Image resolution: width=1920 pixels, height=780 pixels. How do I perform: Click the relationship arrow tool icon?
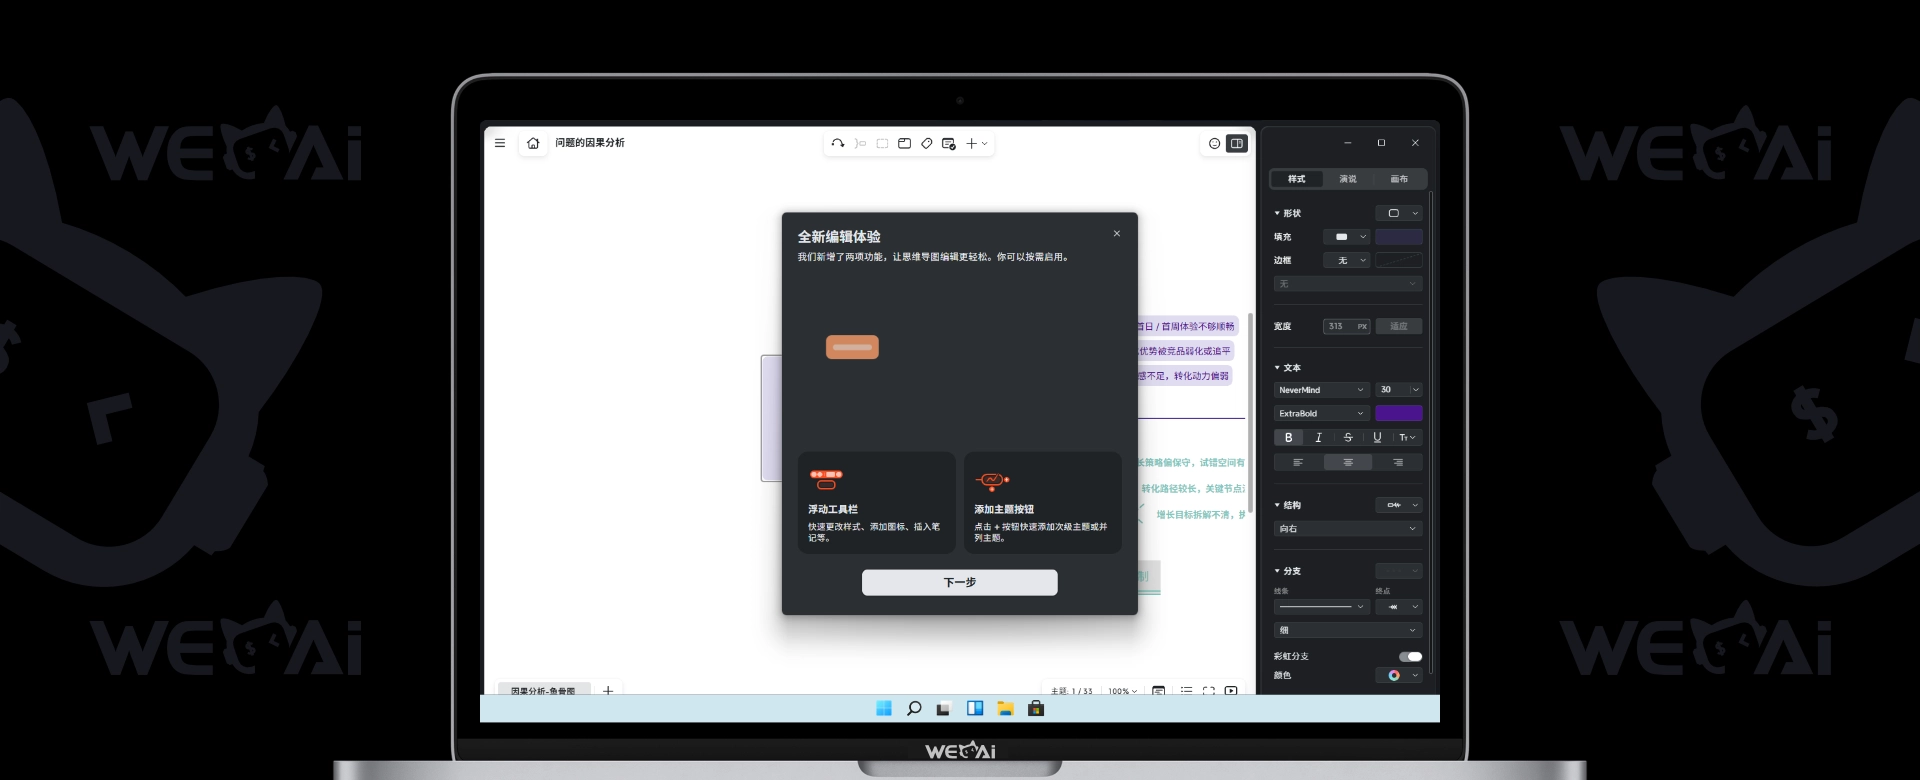point(838,143)
